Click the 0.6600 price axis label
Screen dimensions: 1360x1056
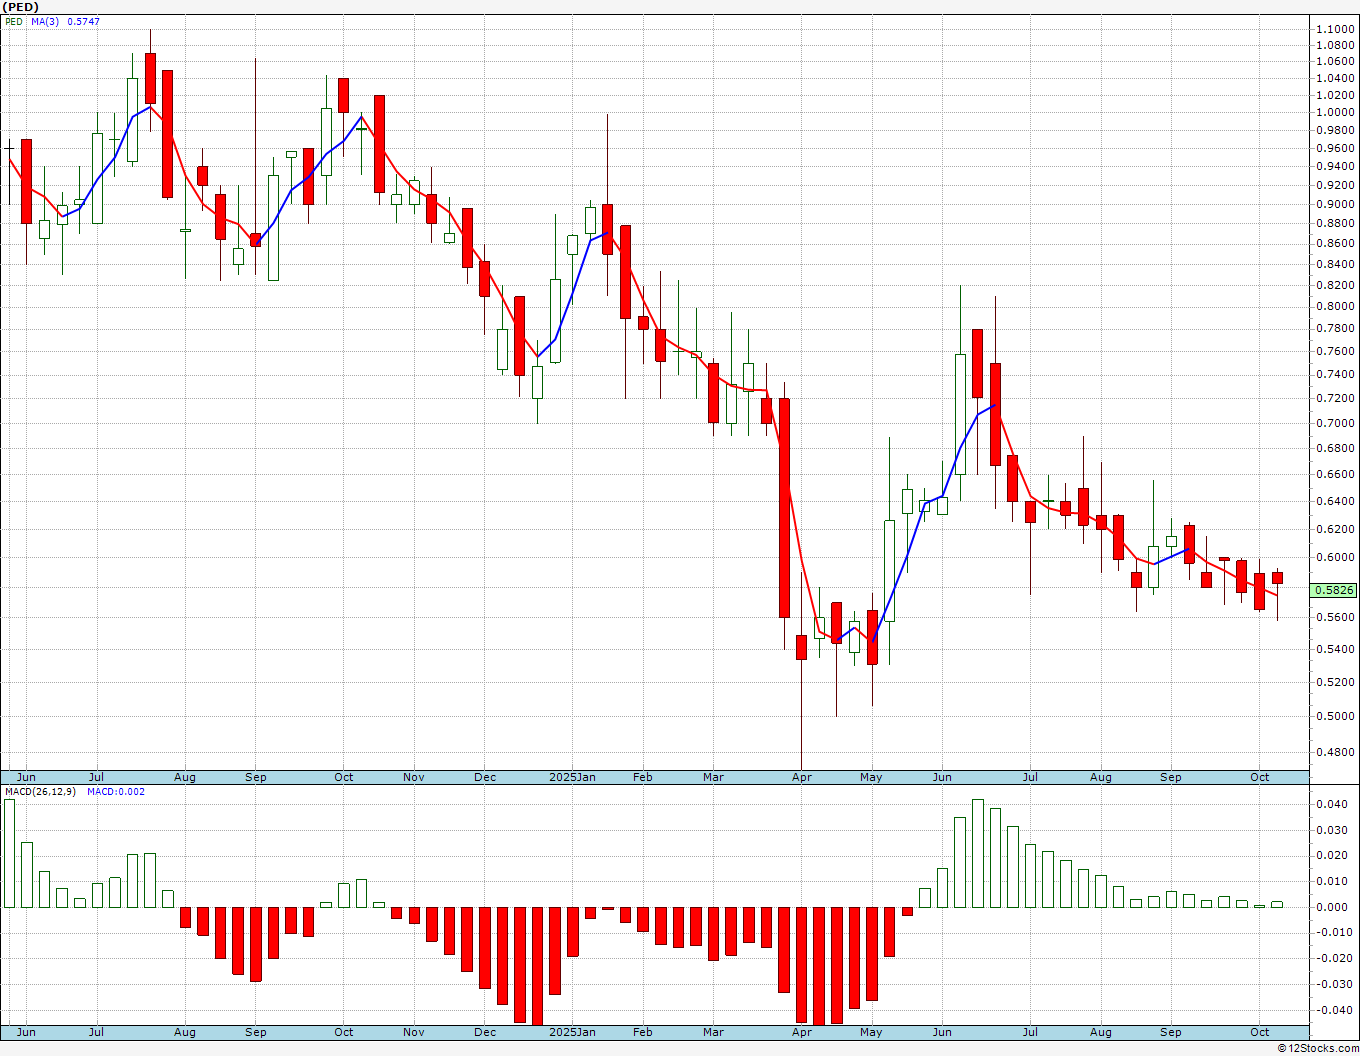[1336, 474]
